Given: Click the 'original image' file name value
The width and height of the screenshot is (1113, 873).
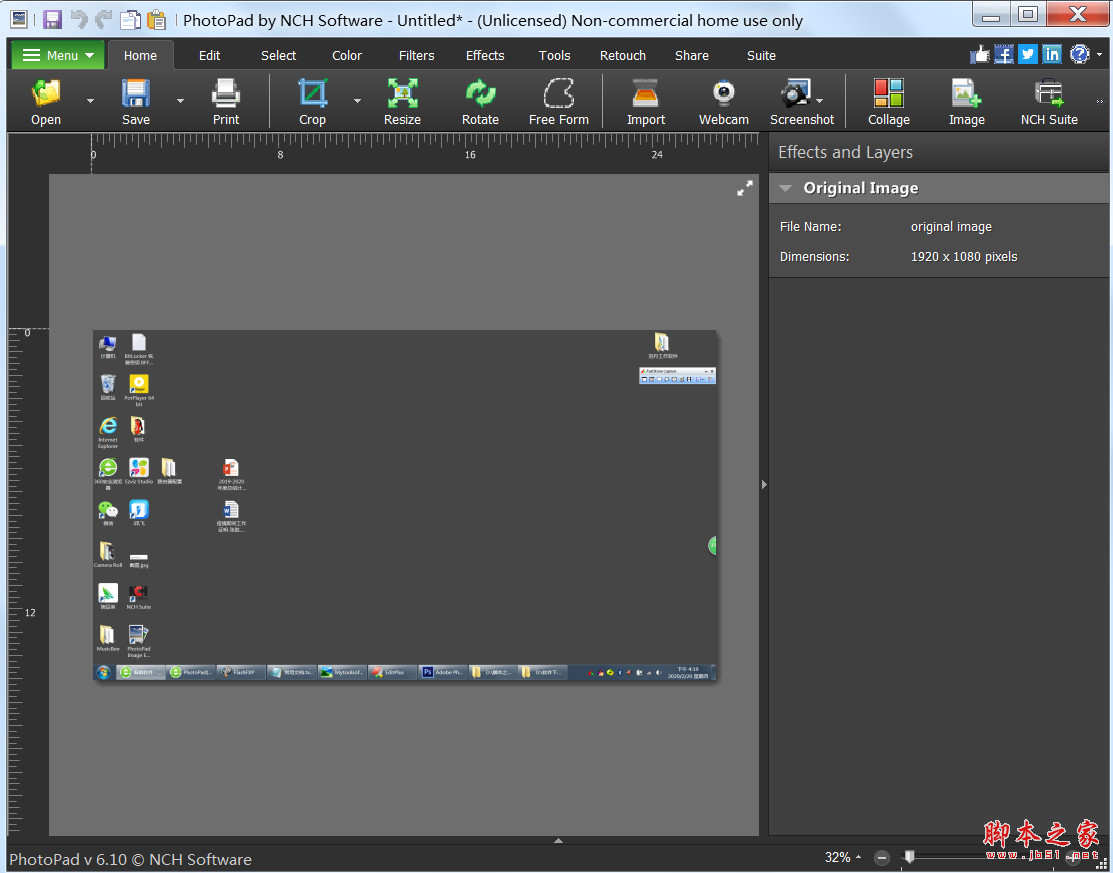Looking at the screenshot, I should [x=951, y=226].
